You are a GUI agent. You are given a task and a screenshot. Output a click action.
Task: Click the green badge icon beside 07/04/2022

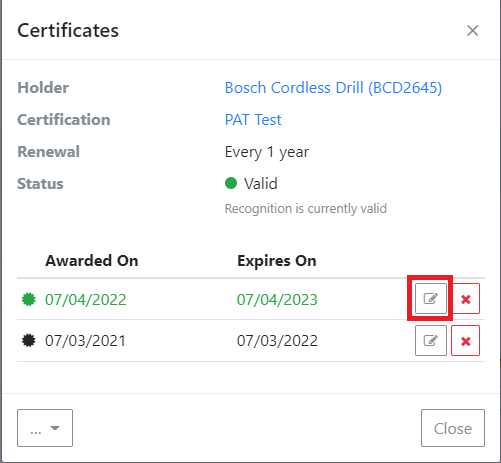tap(29, 299)
